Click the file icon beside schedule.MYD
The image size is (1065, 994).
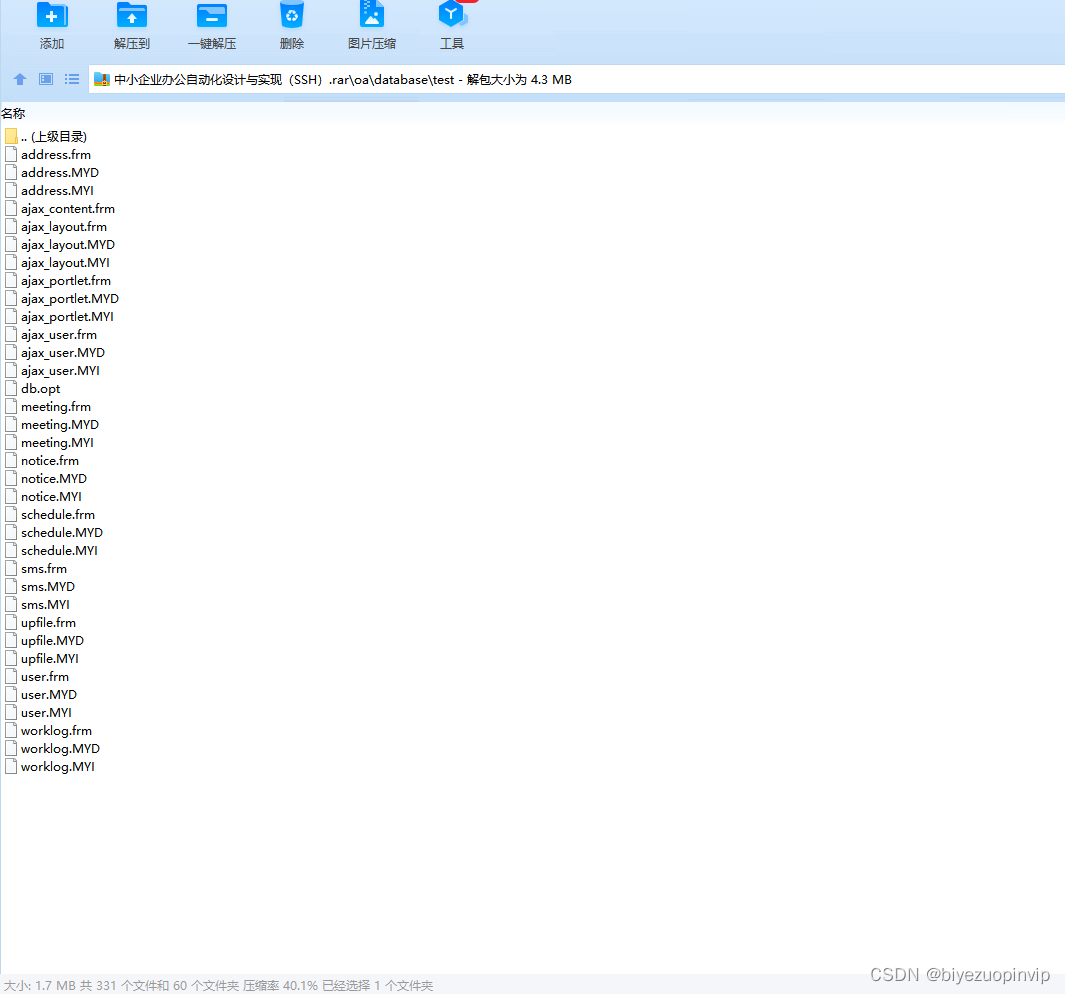coord(11,533)
